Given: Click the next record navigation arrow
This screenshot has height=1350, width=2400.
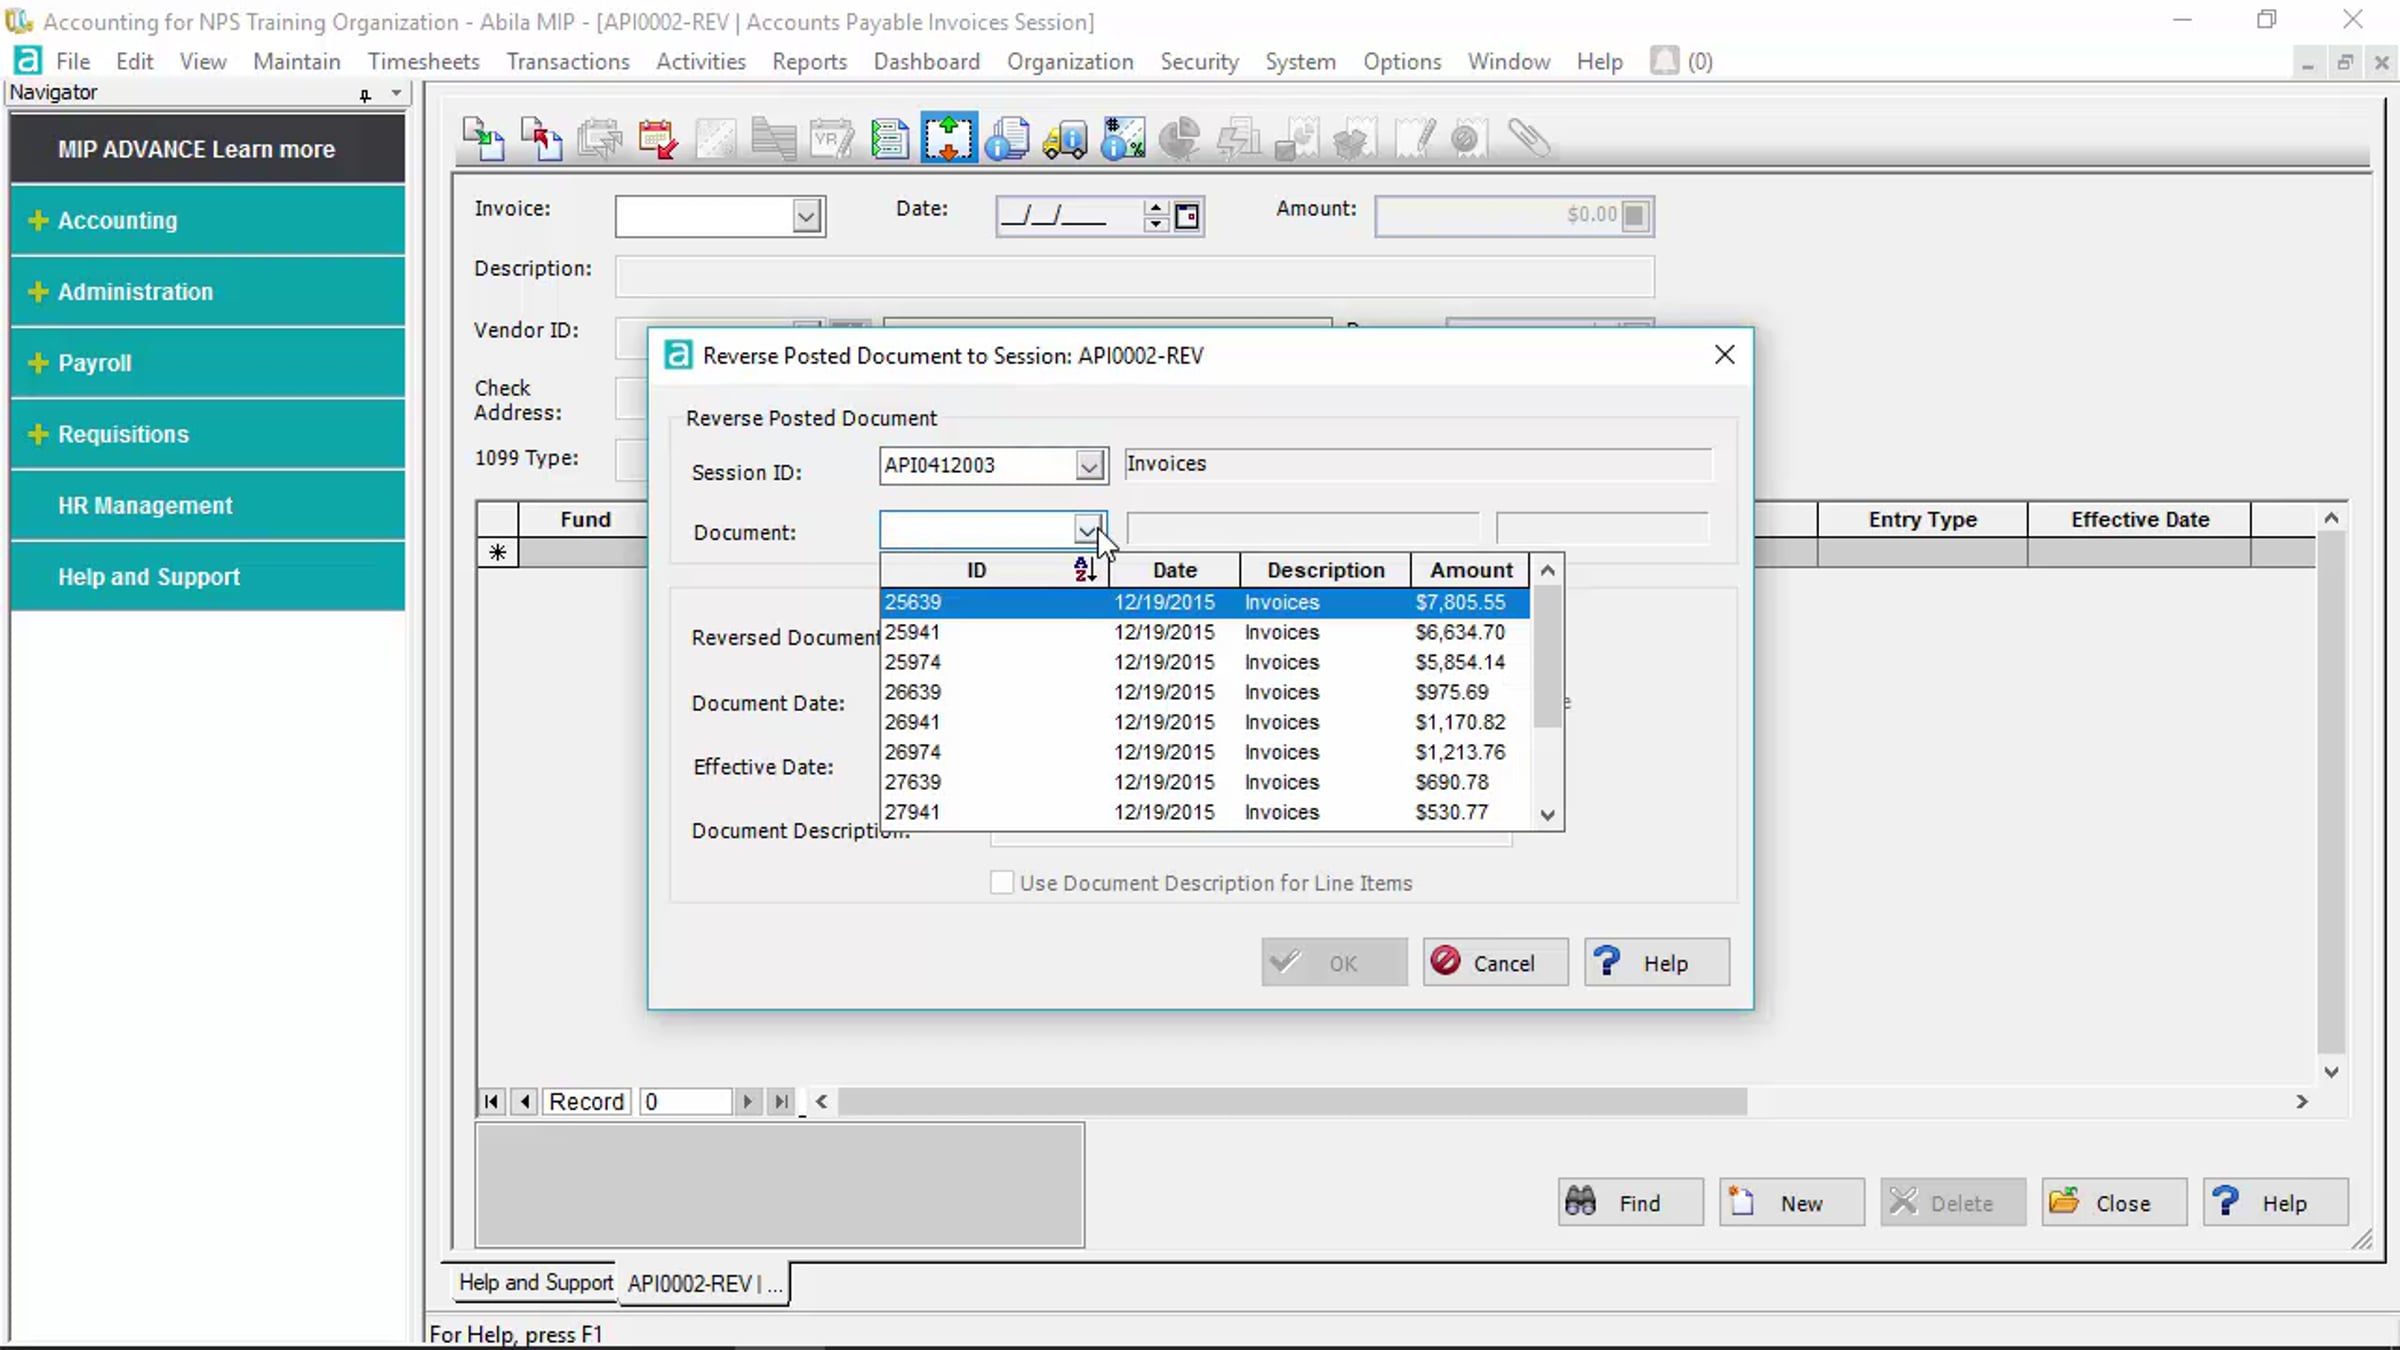Looking at the screenshot, I should (x=747, y=1101).
